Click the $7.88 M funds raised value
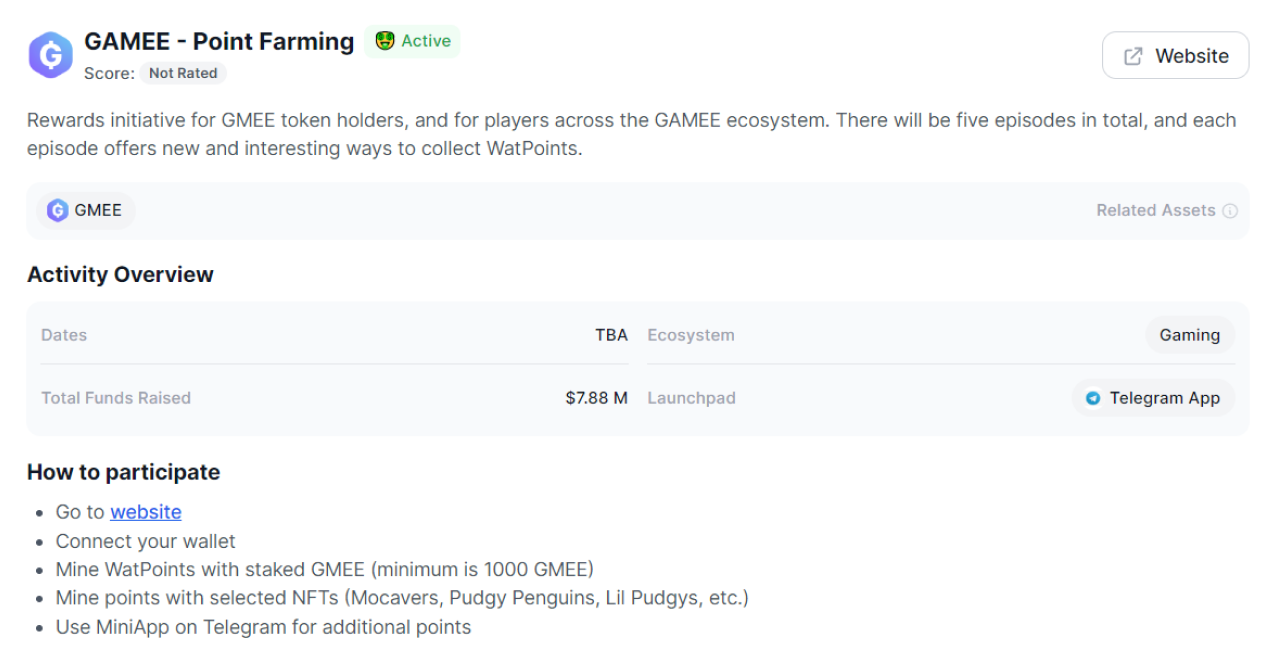1280x665 pixels. pyautogui.click(x=596, y=398)
